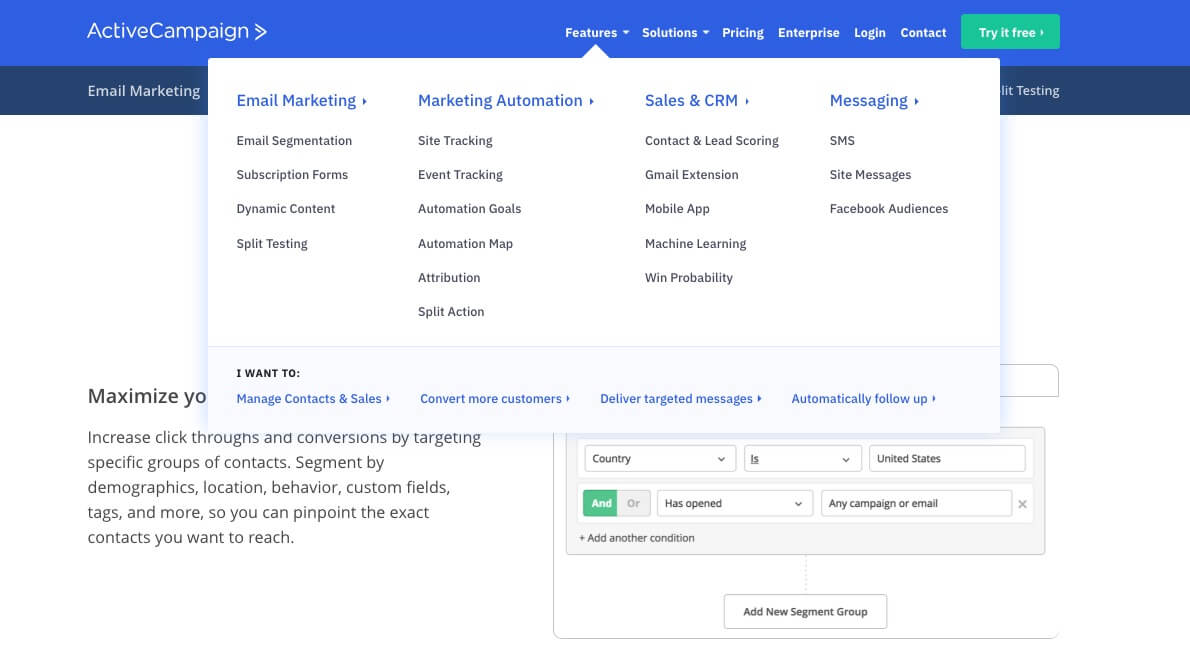This screenshot has height=649, width=1190.
Task: Open the Solutions dropdown menu
Action: click(675, 33)
